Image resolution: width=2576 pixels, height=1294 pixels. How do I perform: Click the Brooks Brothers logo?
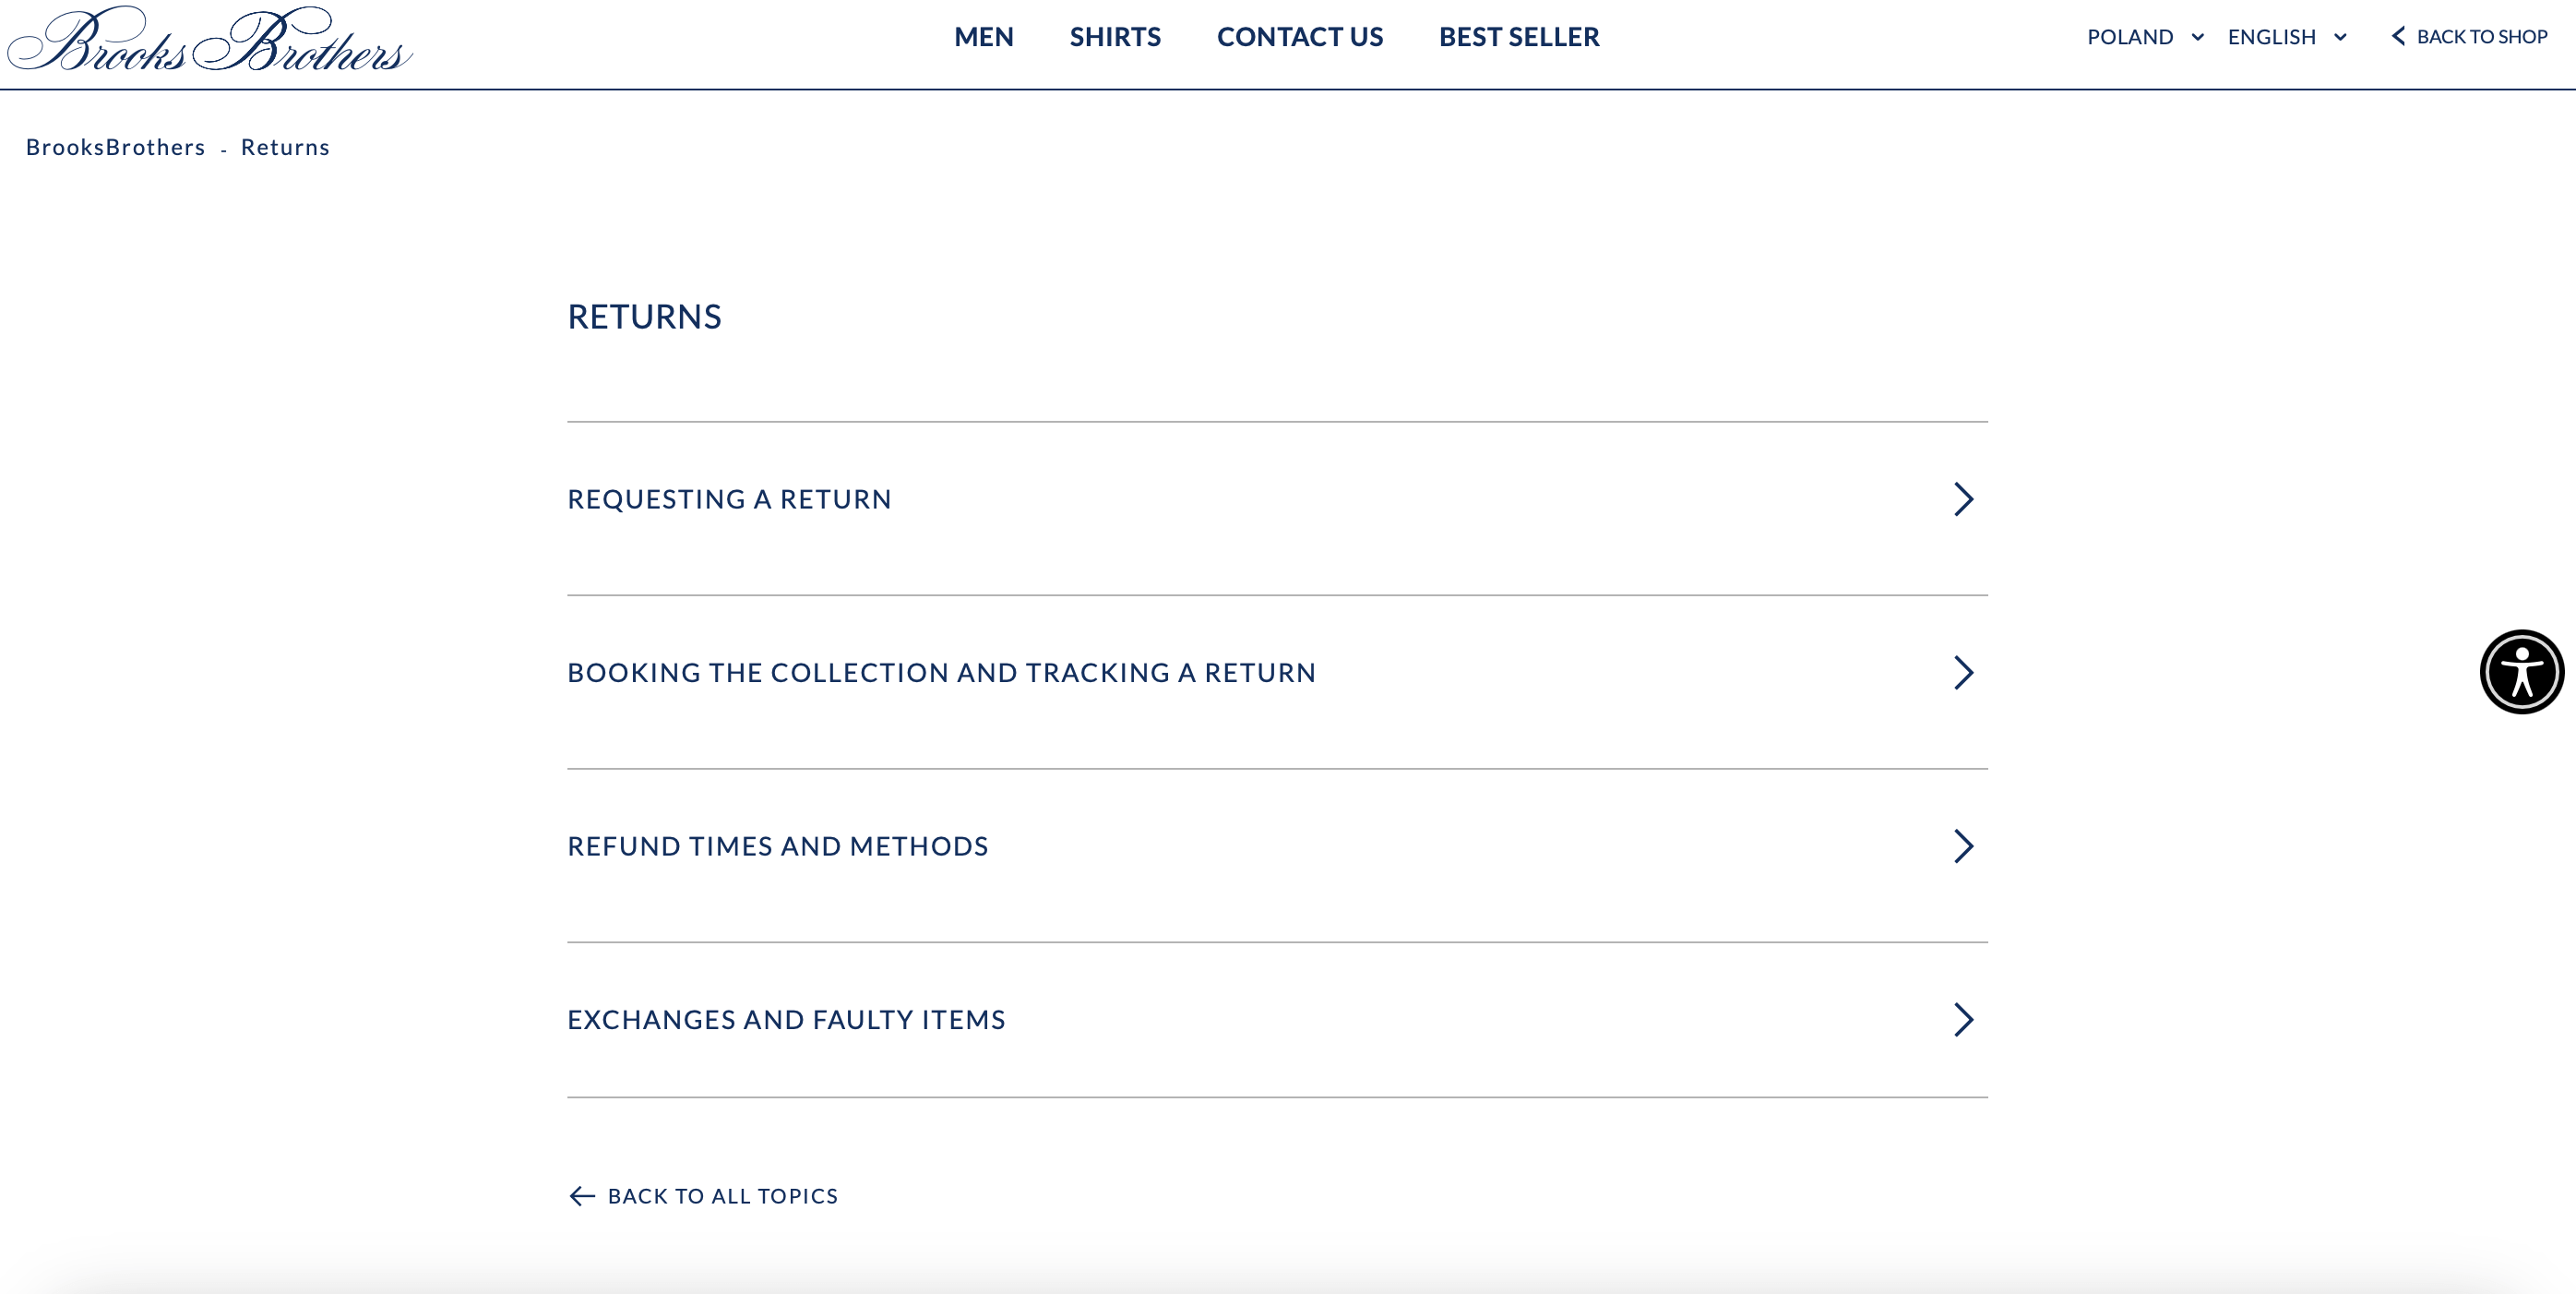(210, 39)
